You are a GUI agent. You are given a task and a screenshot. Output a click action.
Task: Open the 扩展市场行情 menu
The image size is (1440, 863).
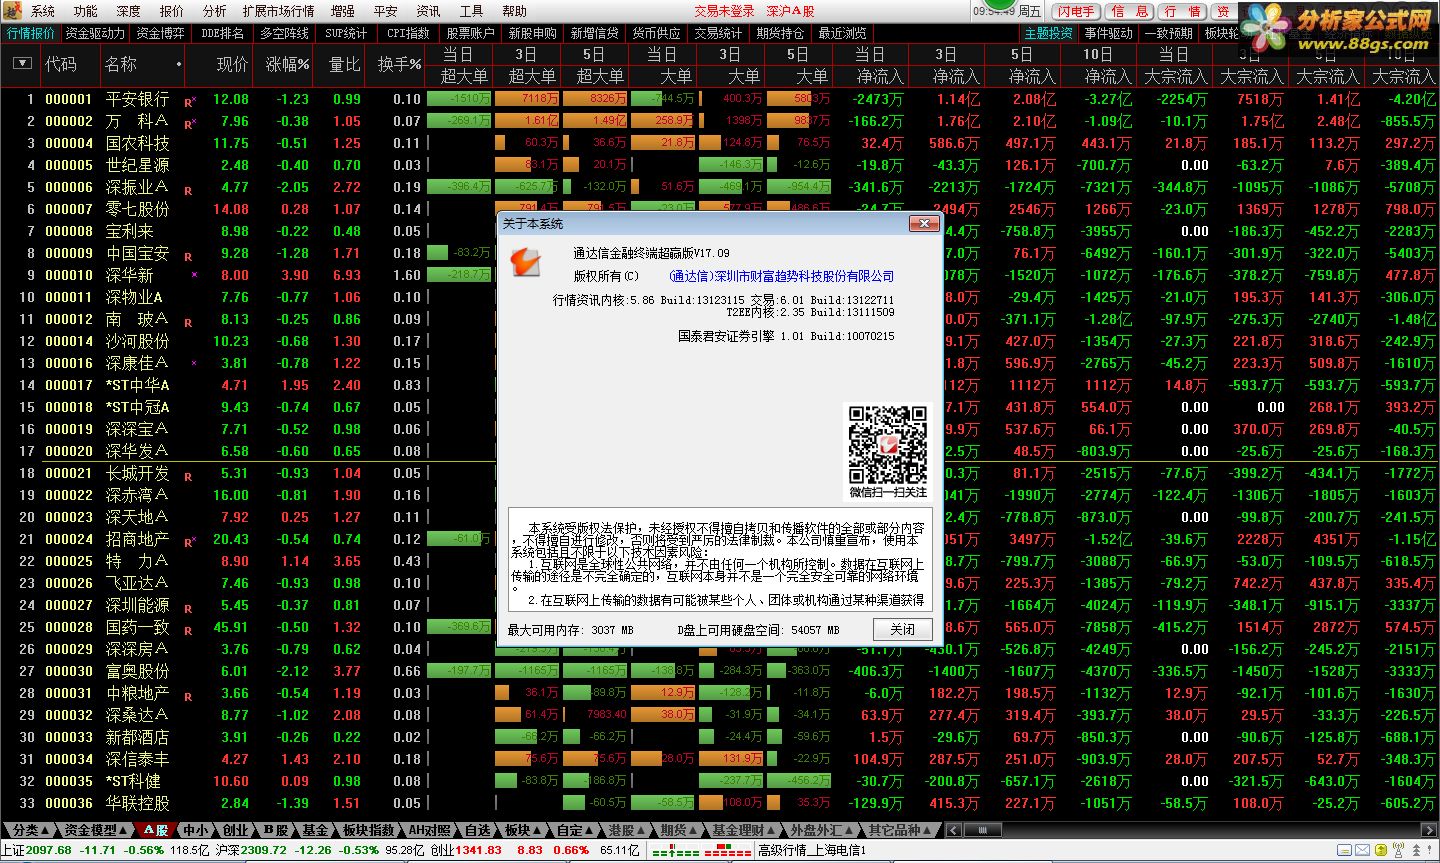click(x=278, y=12)
